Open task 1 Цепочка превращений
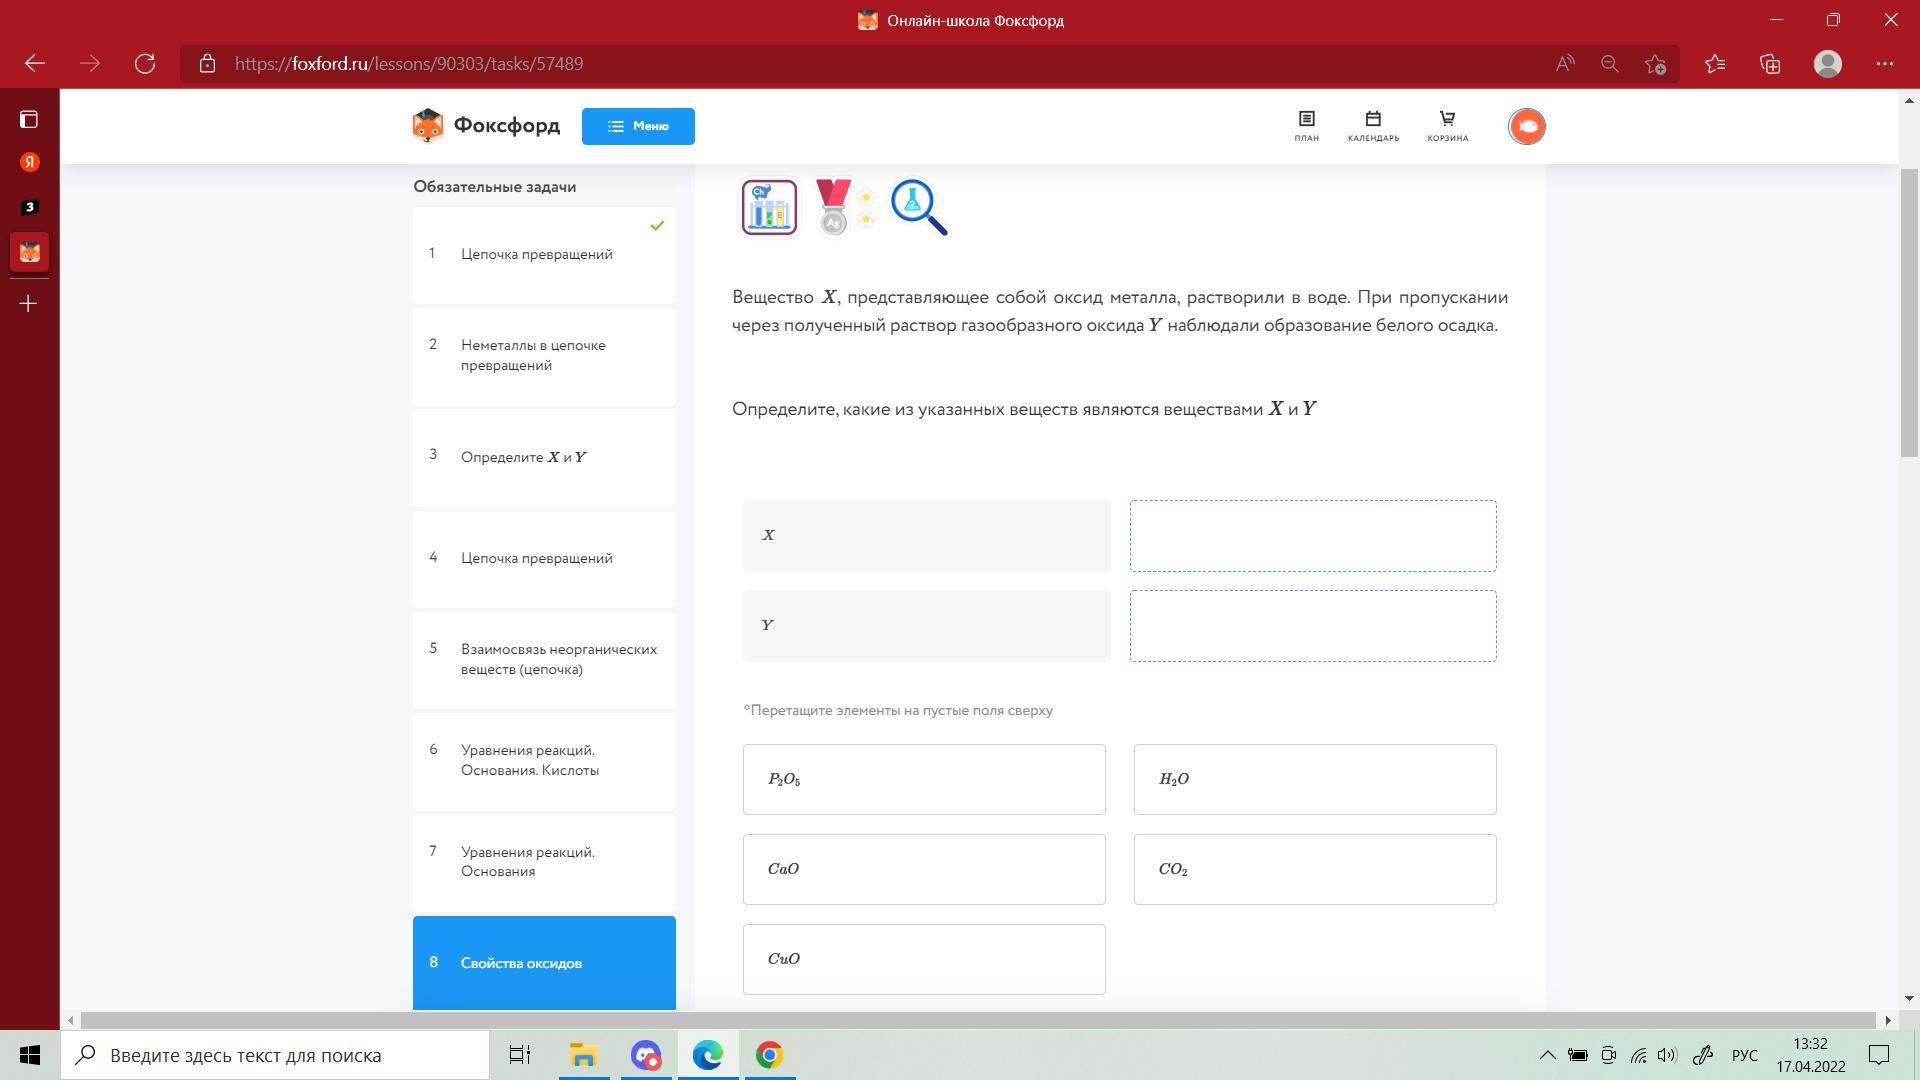The width and height of the screenshot is (1920, 1080). pos(544,254)
